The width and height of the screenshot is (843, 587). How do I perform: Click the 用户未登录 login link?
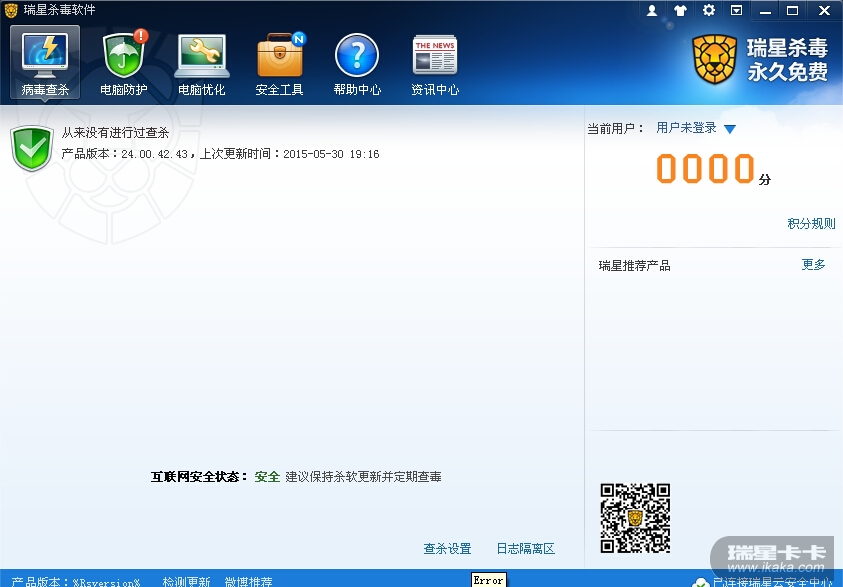pyautogui.click(x=686, y=128)
